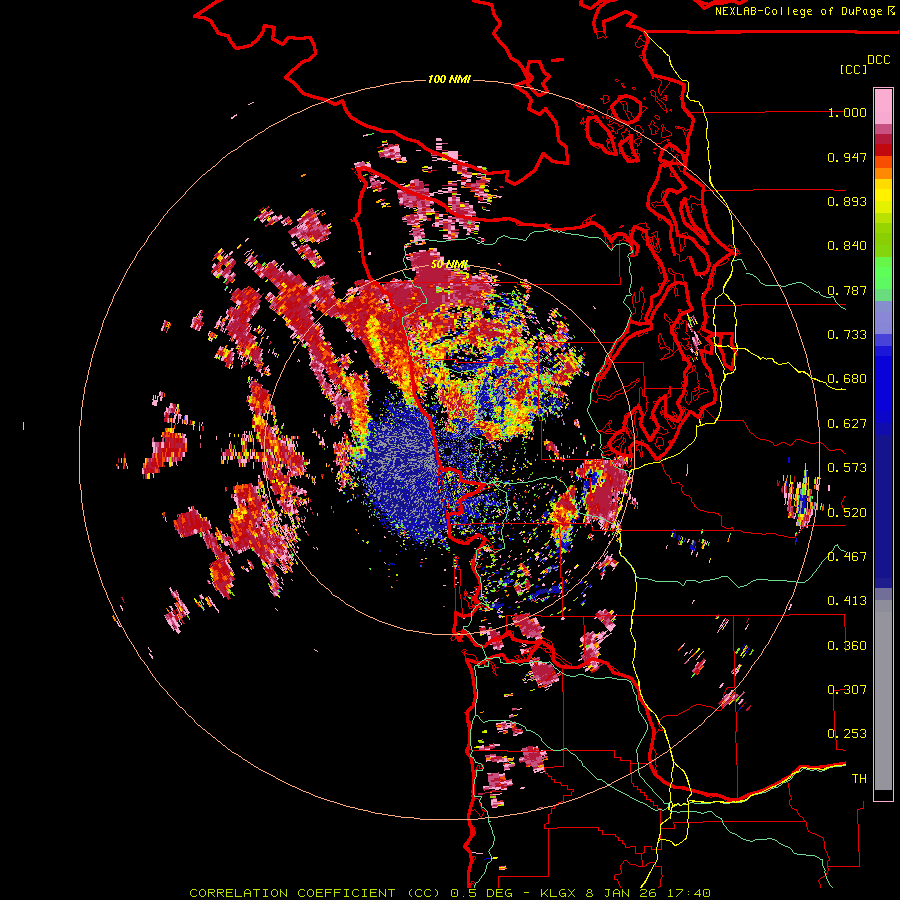Image resolution: width=900 pixels, height=900 pixels.
Task: Click the 0.680 scale value
Action: 847,379
